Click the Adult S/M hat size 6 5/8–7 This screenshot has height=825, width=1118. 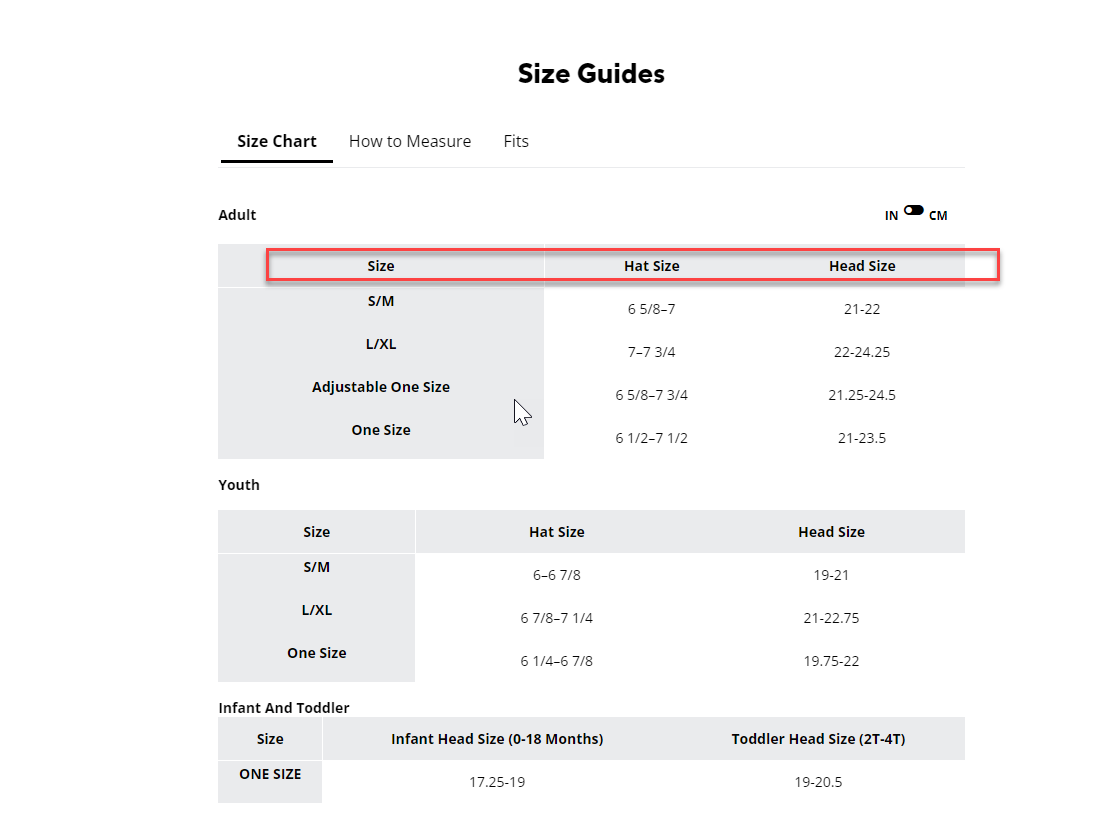click(651, 309)
